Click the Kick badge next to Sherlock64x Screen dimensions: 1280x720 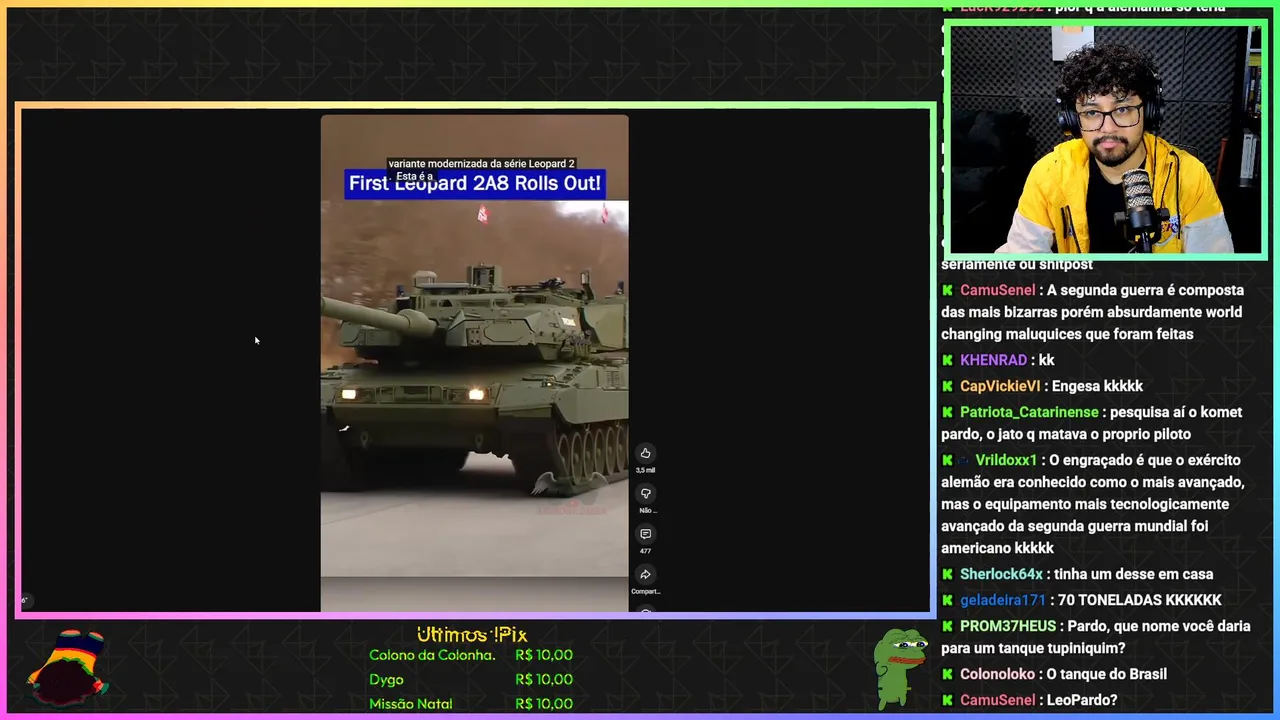(x=947, y=574)
